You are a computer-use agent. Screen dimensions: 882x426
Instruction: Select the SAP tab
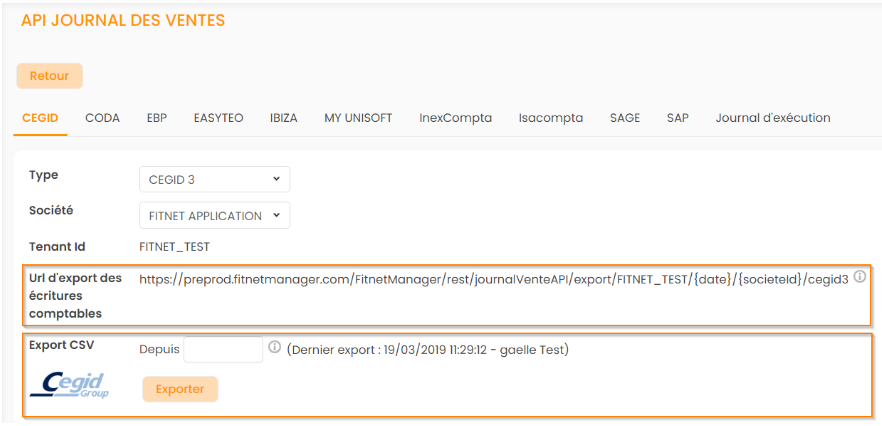(x=677, y=118)
